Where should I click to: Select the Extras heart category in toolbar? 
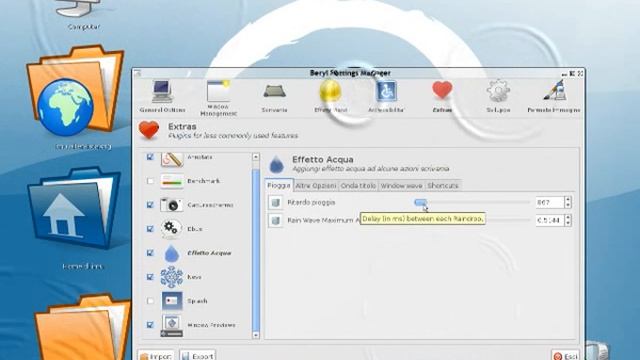coord(442,96)
